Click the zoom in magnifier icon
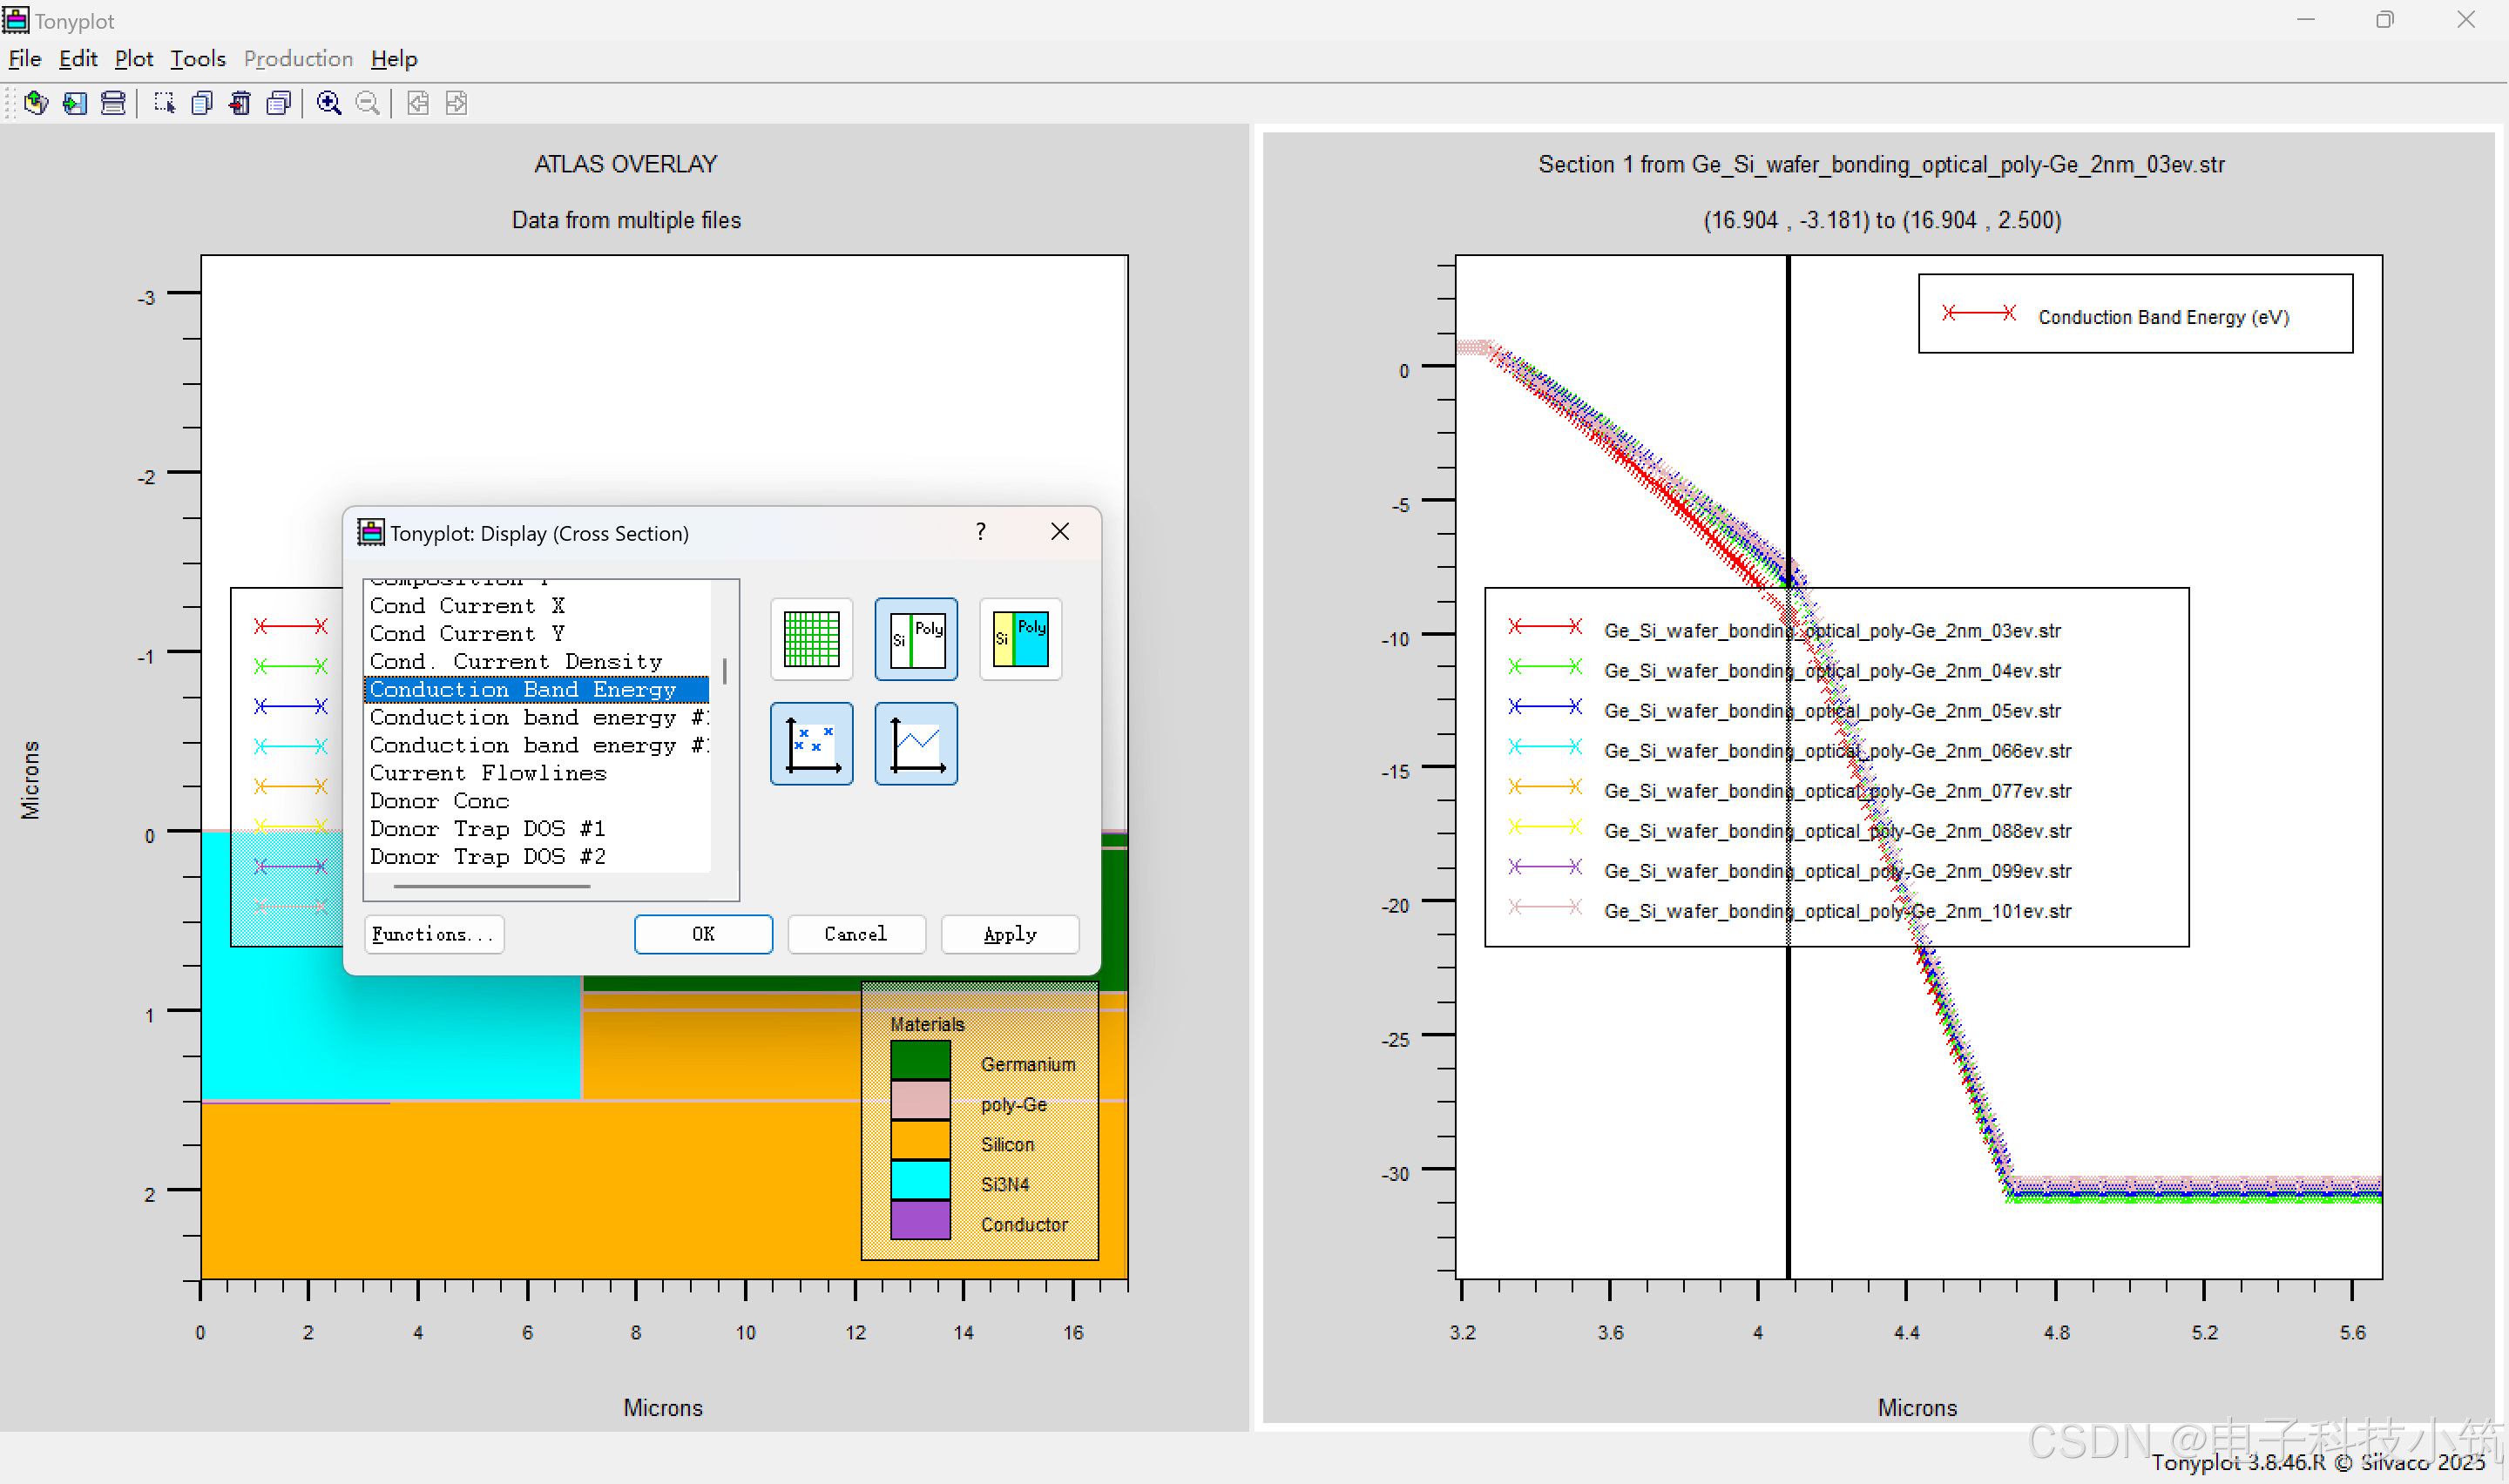 [x=329, y=103]
